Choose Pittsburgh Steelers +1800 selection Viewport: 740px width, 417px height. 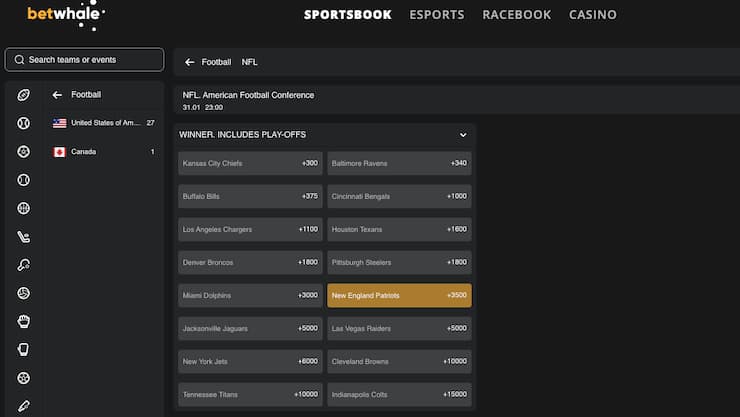pos(399,262)
